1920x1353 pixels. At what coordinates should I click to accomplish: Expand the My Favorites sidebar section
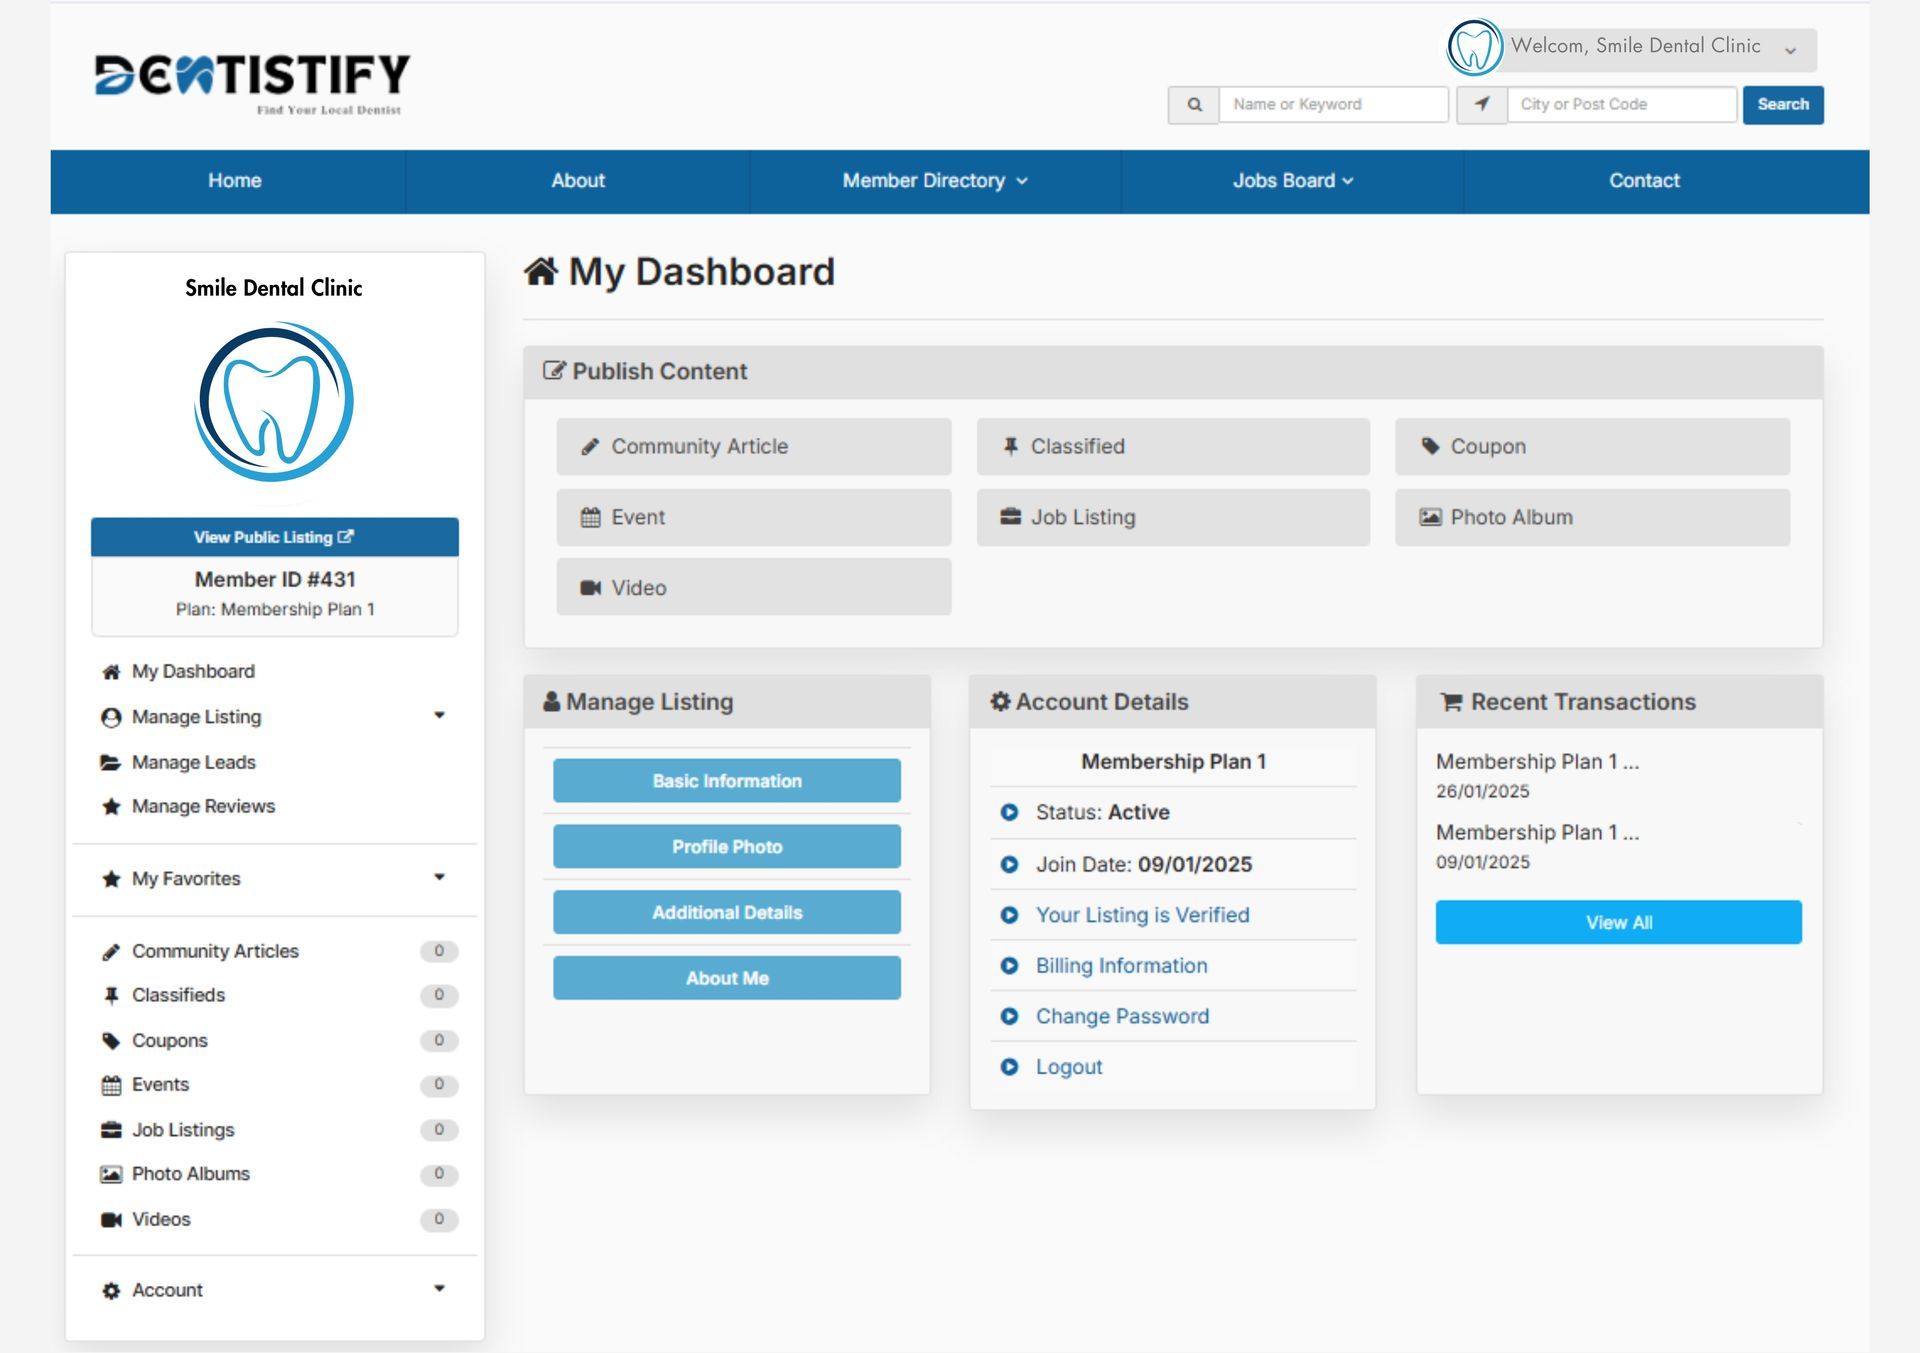[438, 878]
